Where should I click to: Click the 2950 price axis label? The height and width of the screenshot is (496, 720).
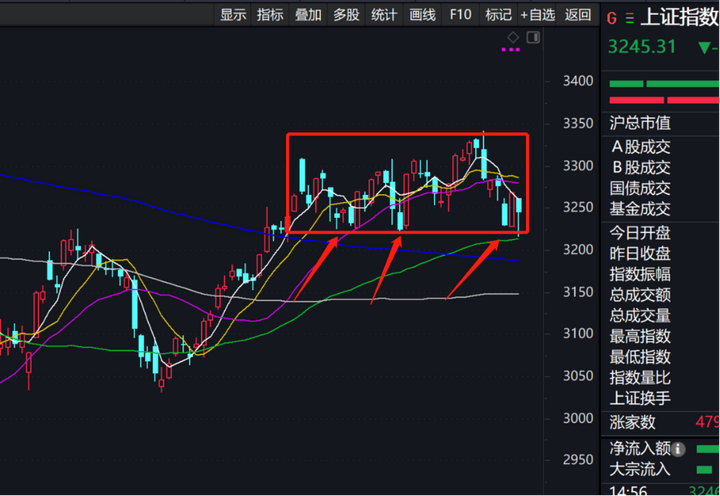pyautogui.click(x=578, y=460)
